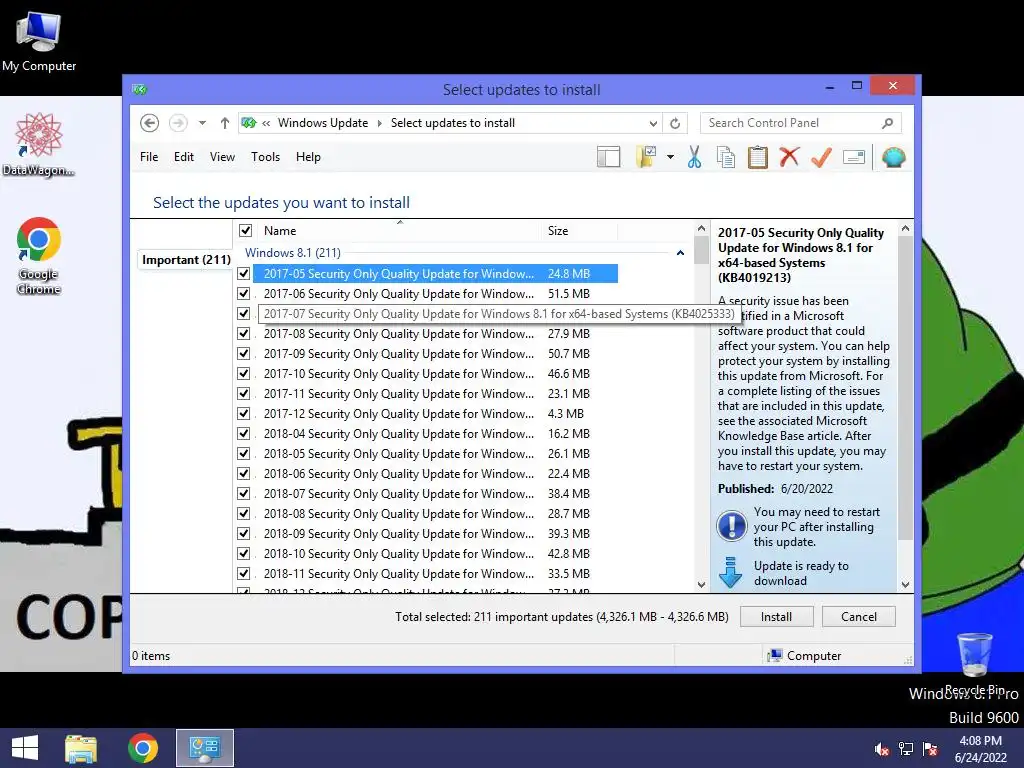Click the globe shell icon
The width and height of the screenshot is (1024, 768).
[893, 157]
